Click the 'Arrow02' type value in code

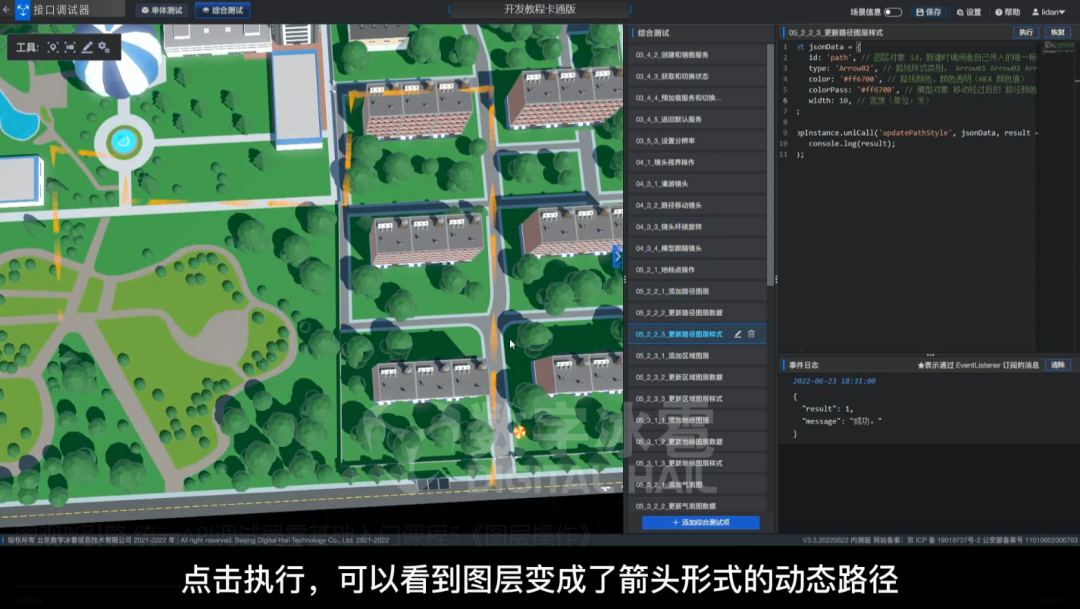coord(855,68)
